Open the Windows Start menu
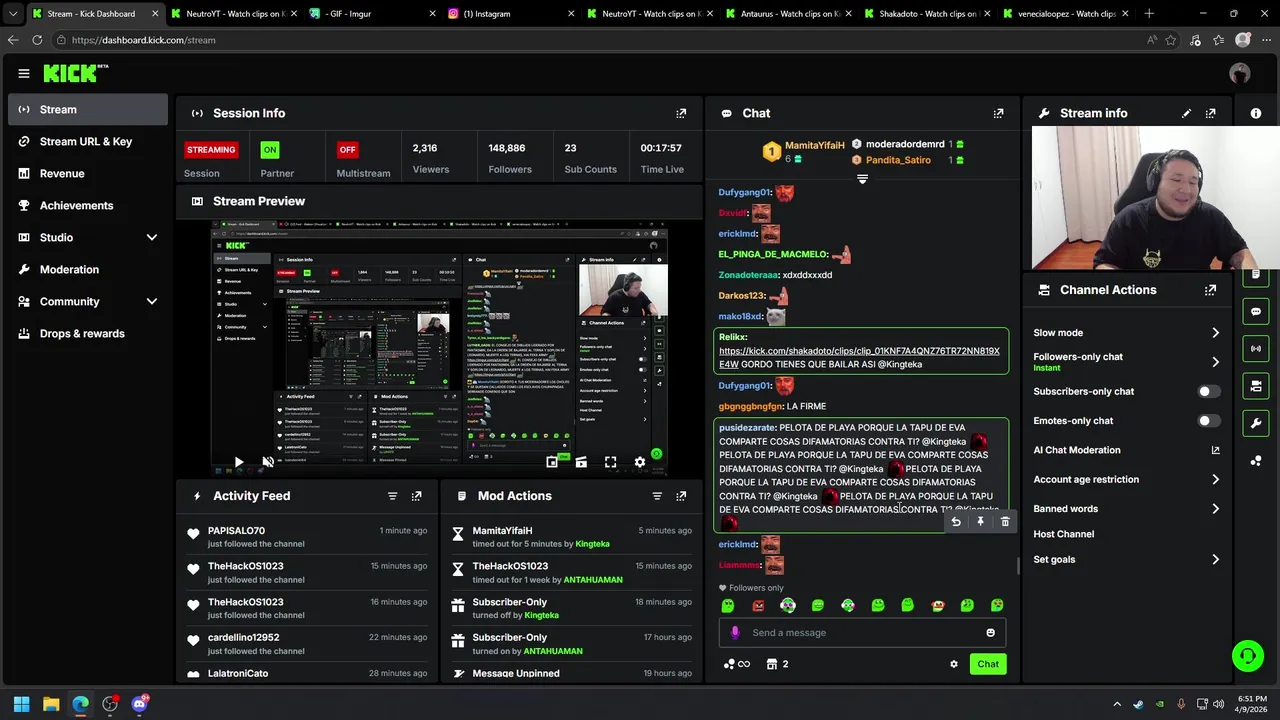The image size is (1280, 720). click(x=21, y=704)
